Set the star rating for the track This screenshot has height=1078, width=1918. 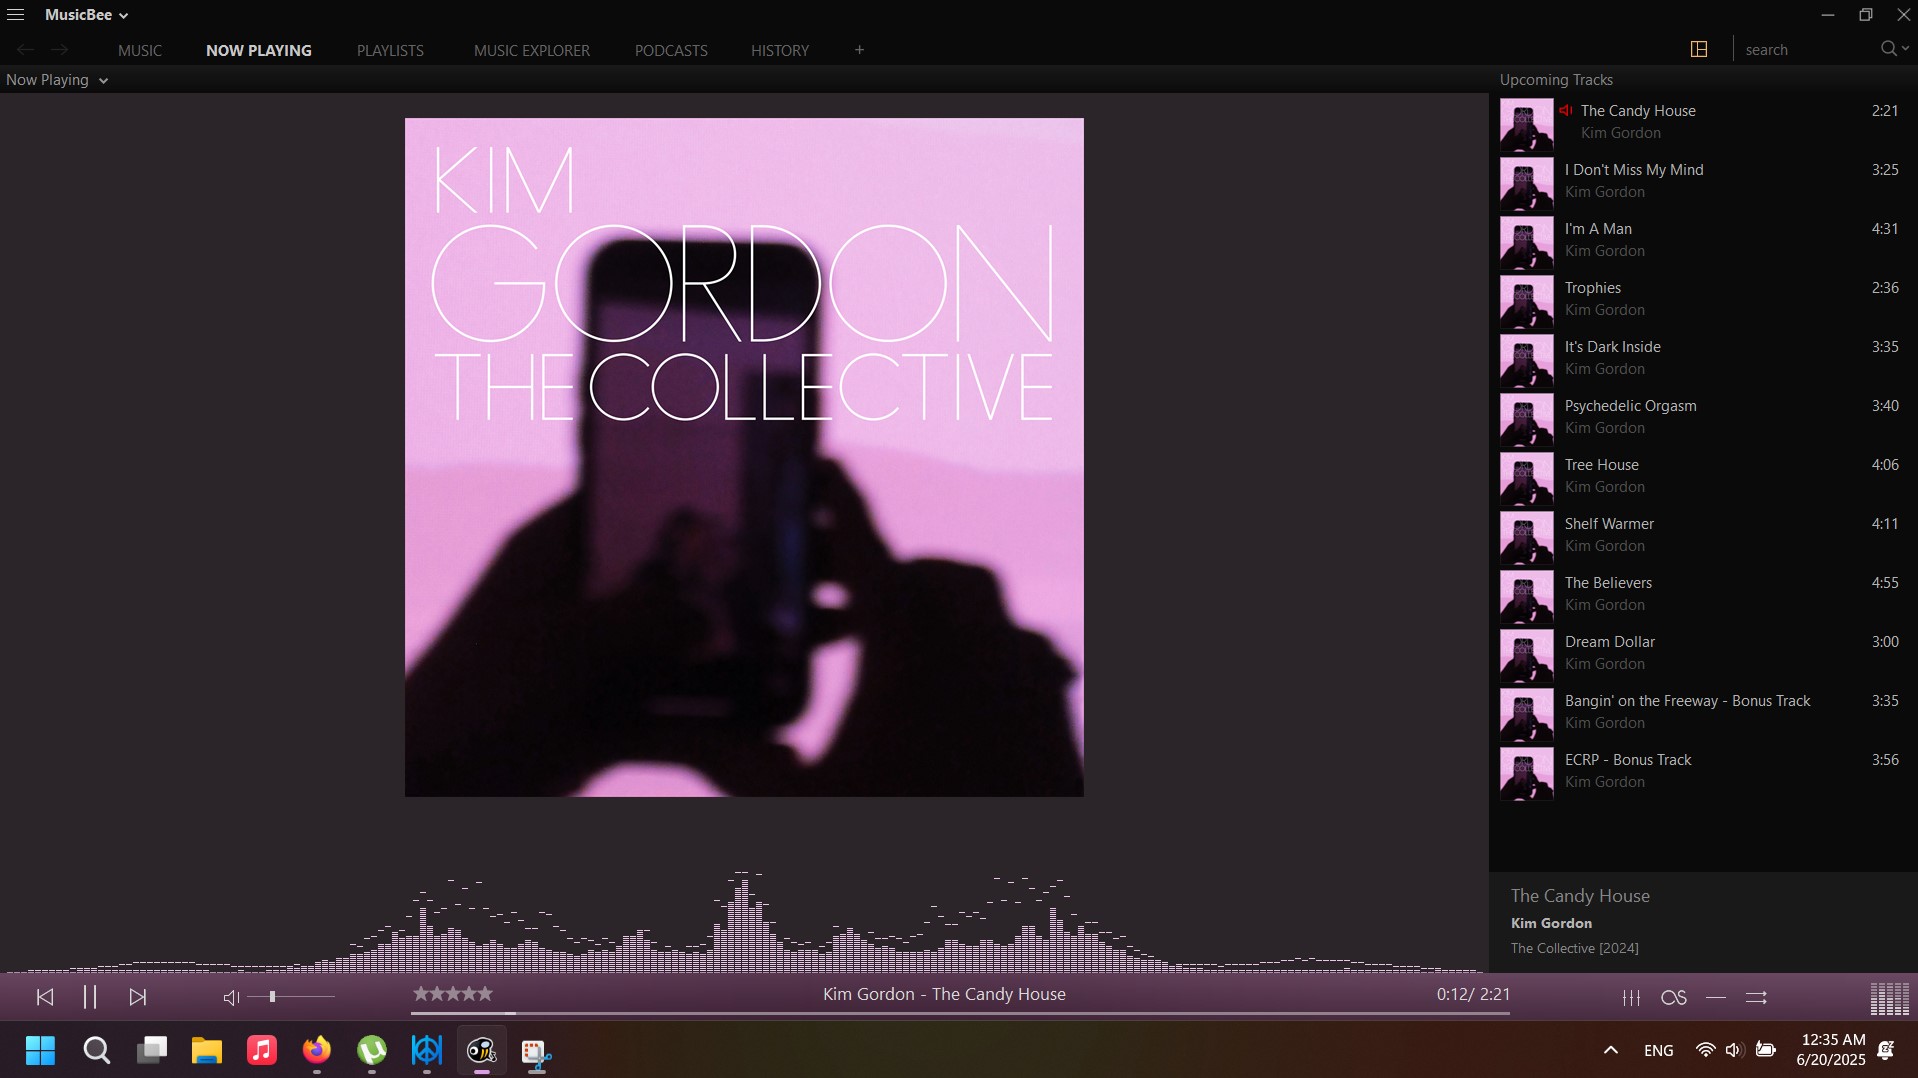click(453, 994)
